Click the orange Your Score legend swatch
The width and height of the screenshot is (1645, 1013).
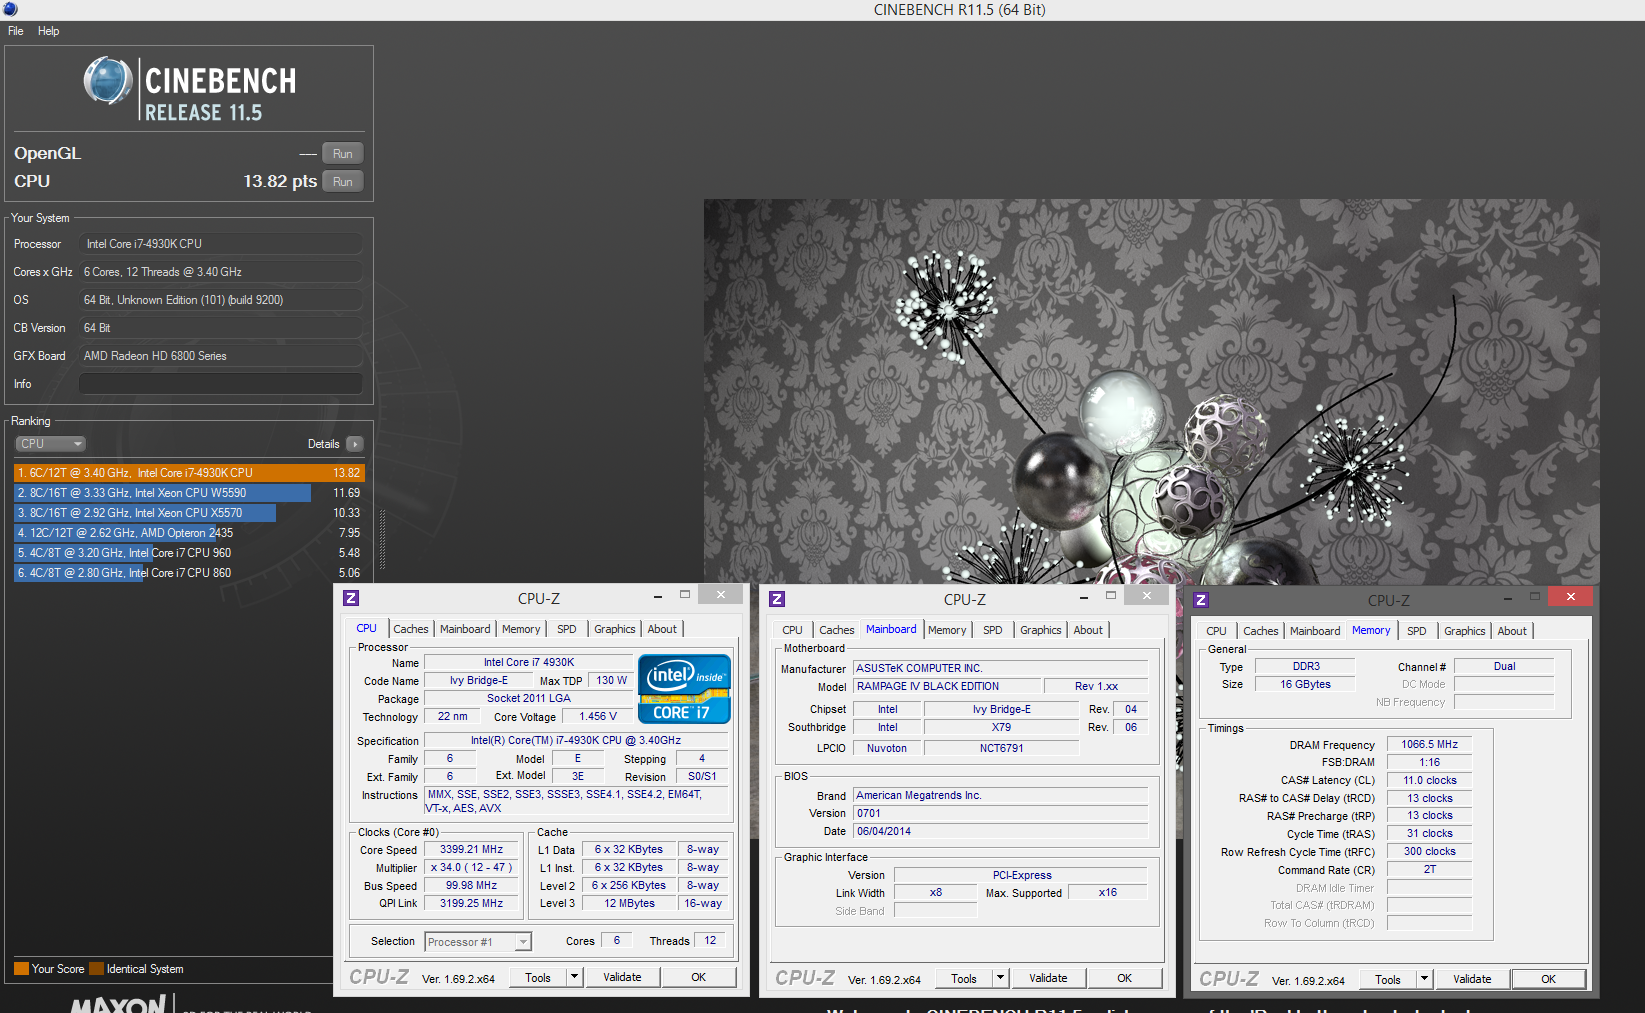click(21, 969)
